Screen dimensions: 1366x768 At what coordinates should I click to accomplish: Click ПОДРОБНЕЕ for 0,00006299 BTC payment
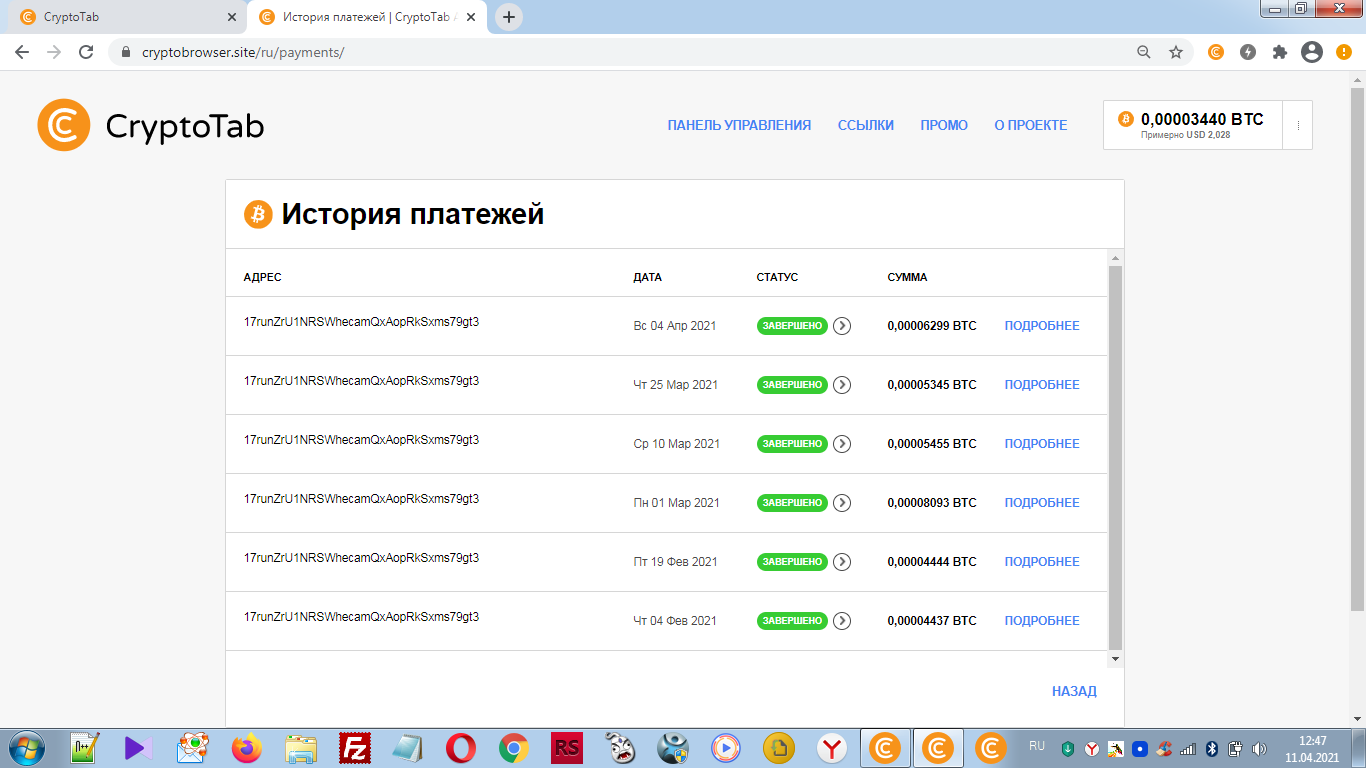point(1042,326)
